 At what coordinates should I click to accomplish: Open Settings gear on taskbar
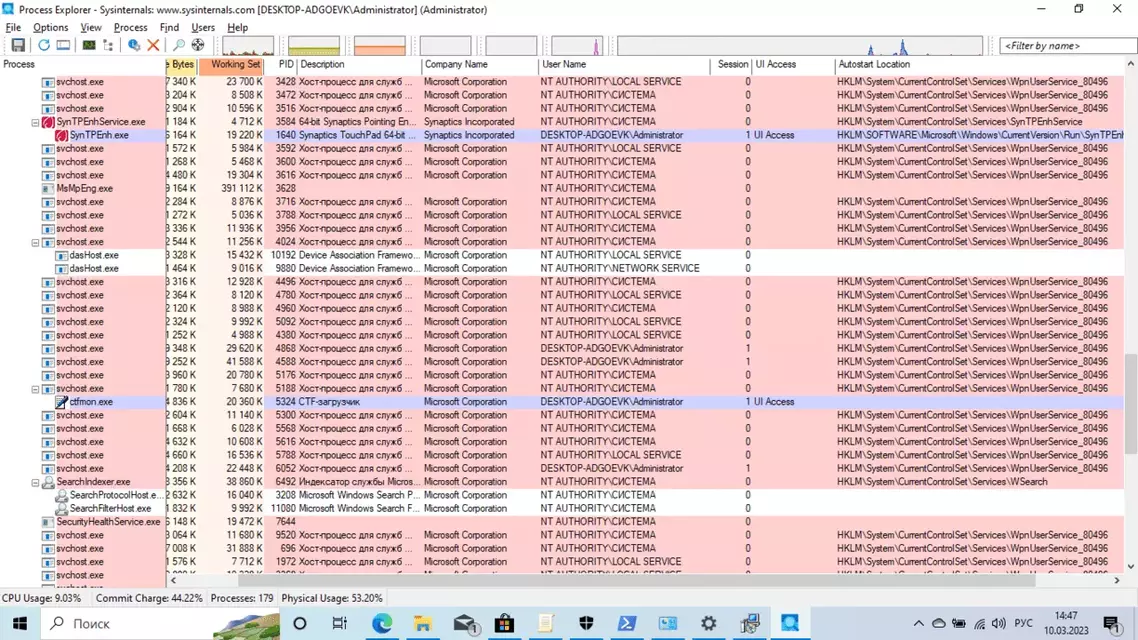pos(708,623)
